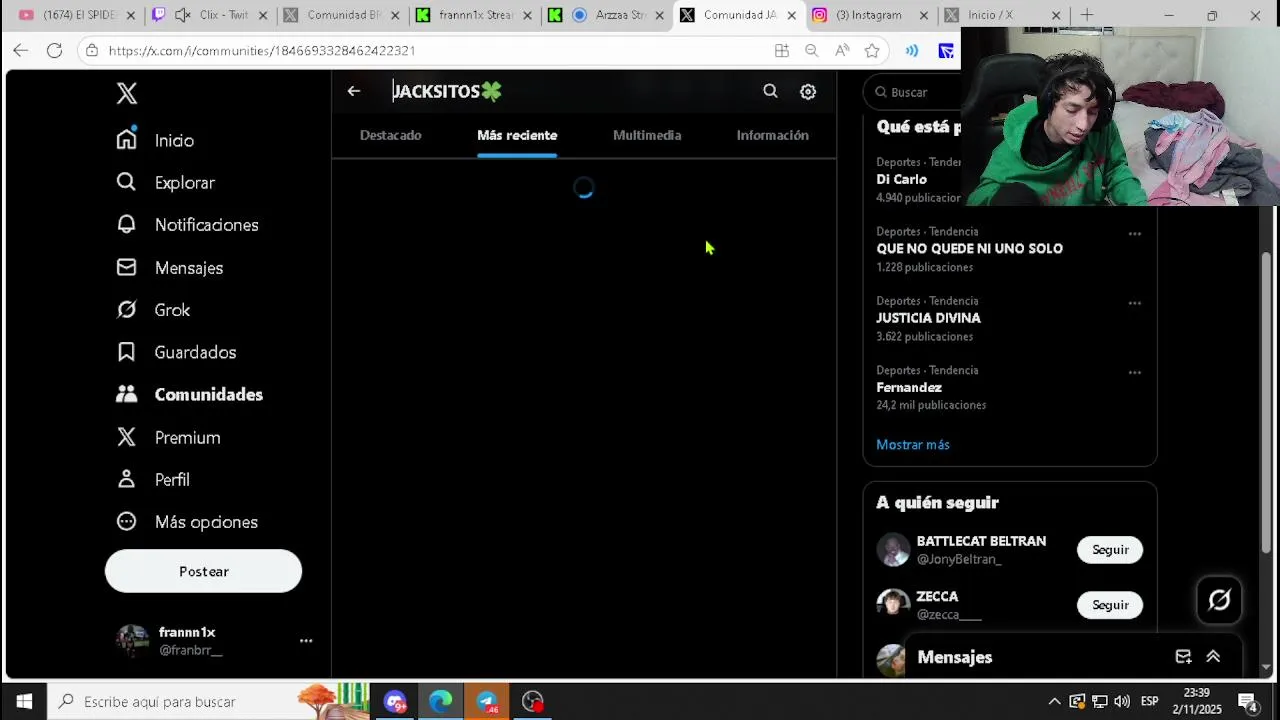Open Explorar in the sidebar
1280x720 pixels.
165,183
